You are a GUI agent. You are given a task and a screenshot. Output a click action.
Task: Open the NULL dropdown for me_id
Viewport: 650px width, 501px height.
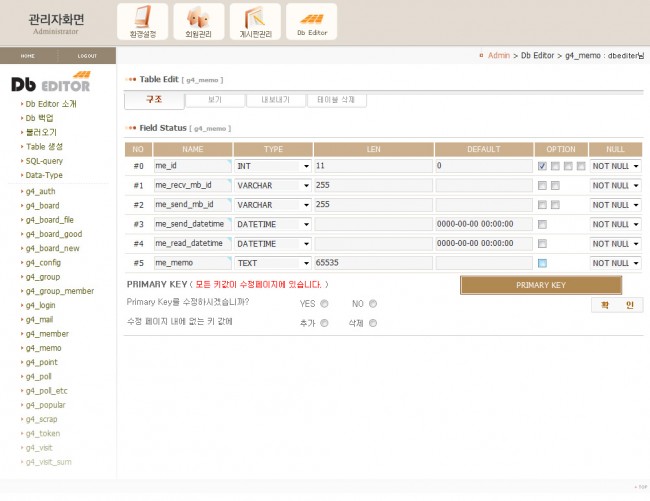pyautogui.click(x=615, y=166)
